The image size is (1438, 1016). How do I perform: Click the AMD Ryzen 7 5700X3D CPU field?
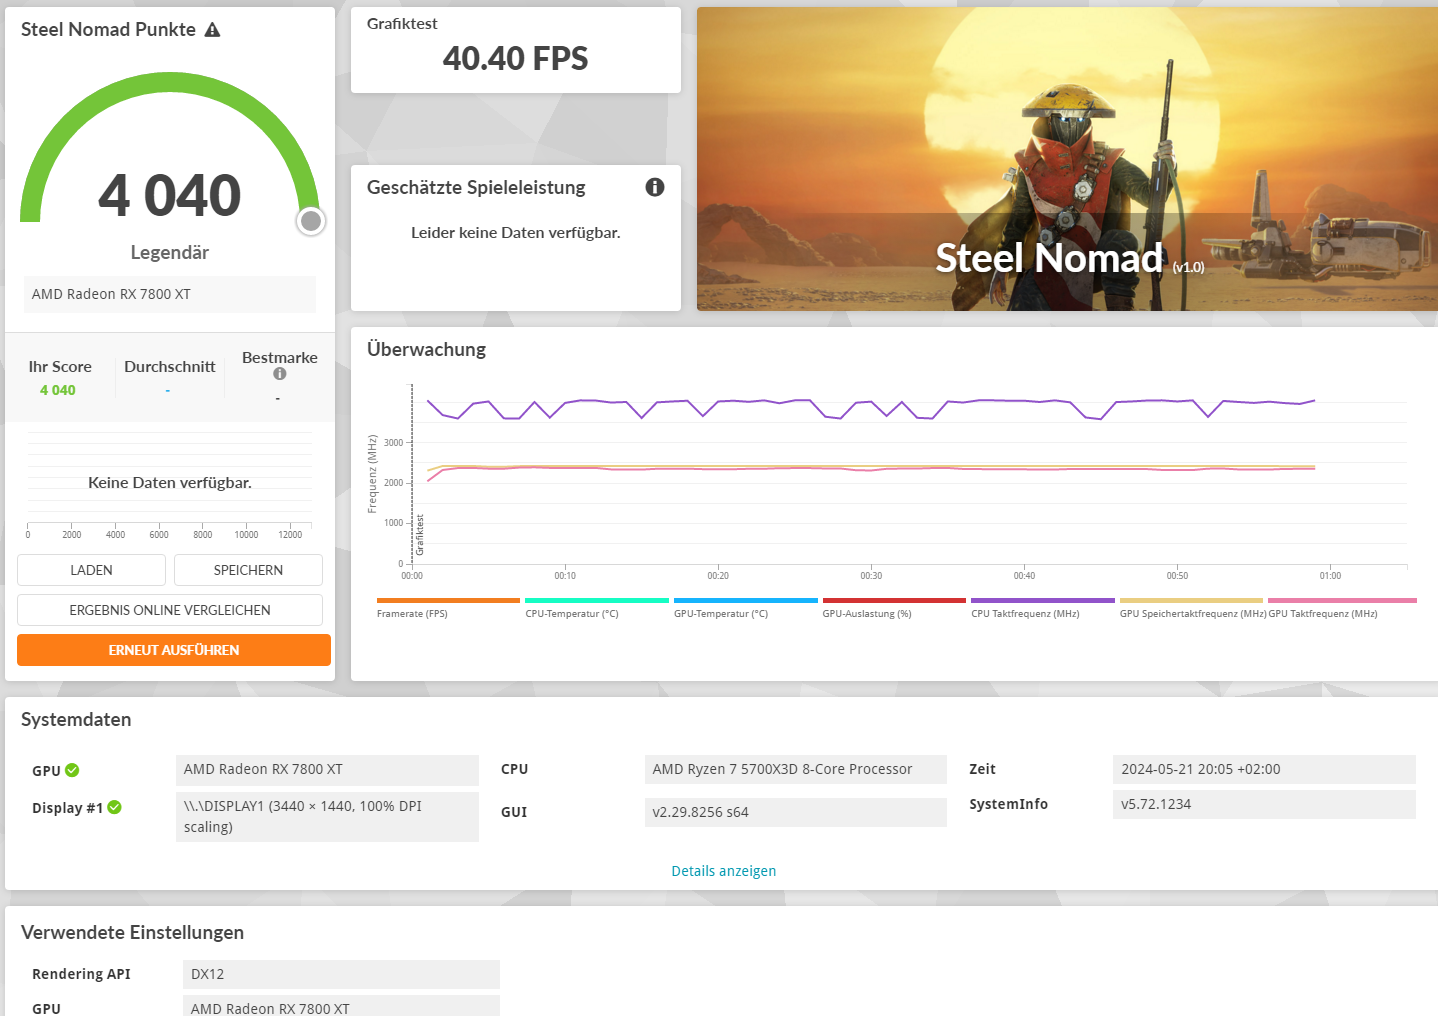point(796,769)
